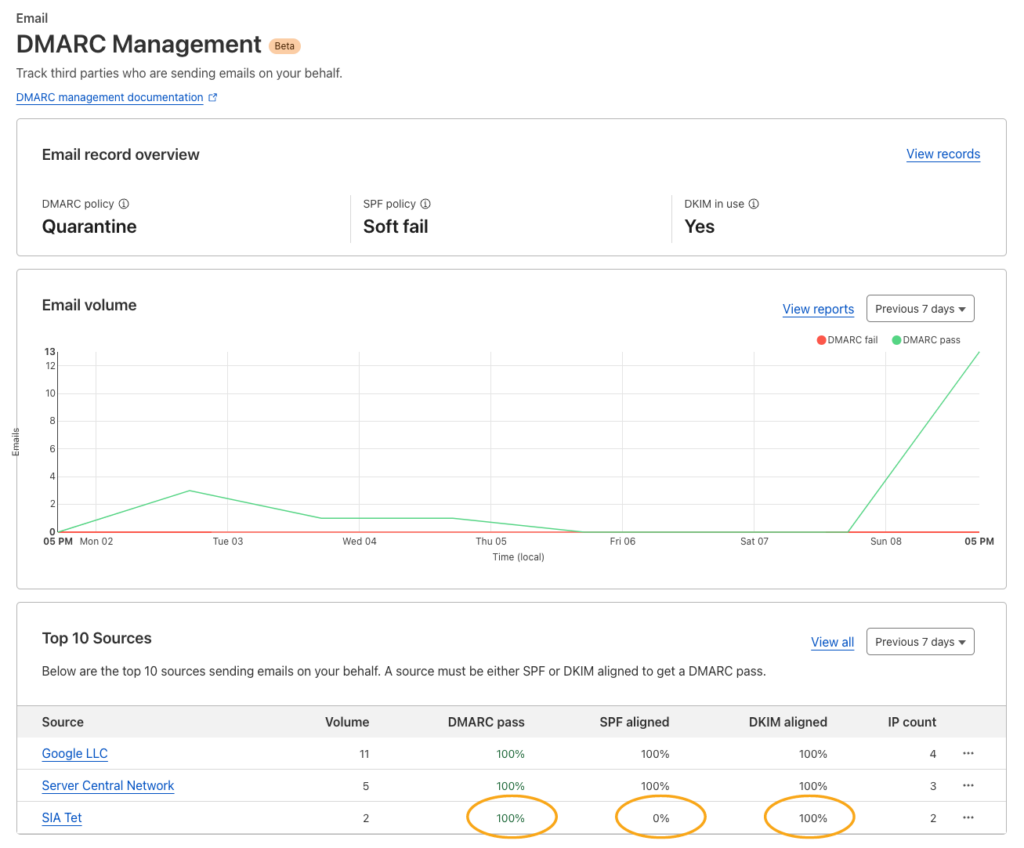Click the external-link icon beside documentation link
The width and height of the screenshot is (1024, 848).
211,97
